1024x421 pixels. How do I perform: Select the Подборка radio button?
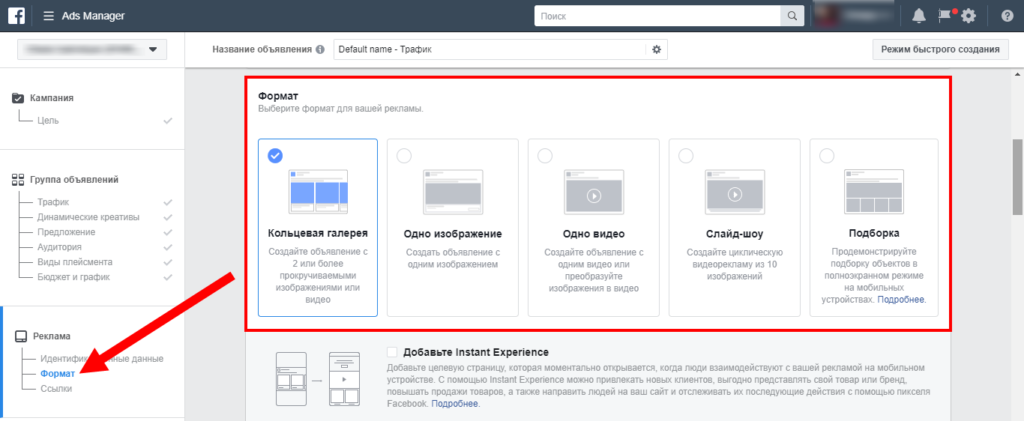pos(827,156)
